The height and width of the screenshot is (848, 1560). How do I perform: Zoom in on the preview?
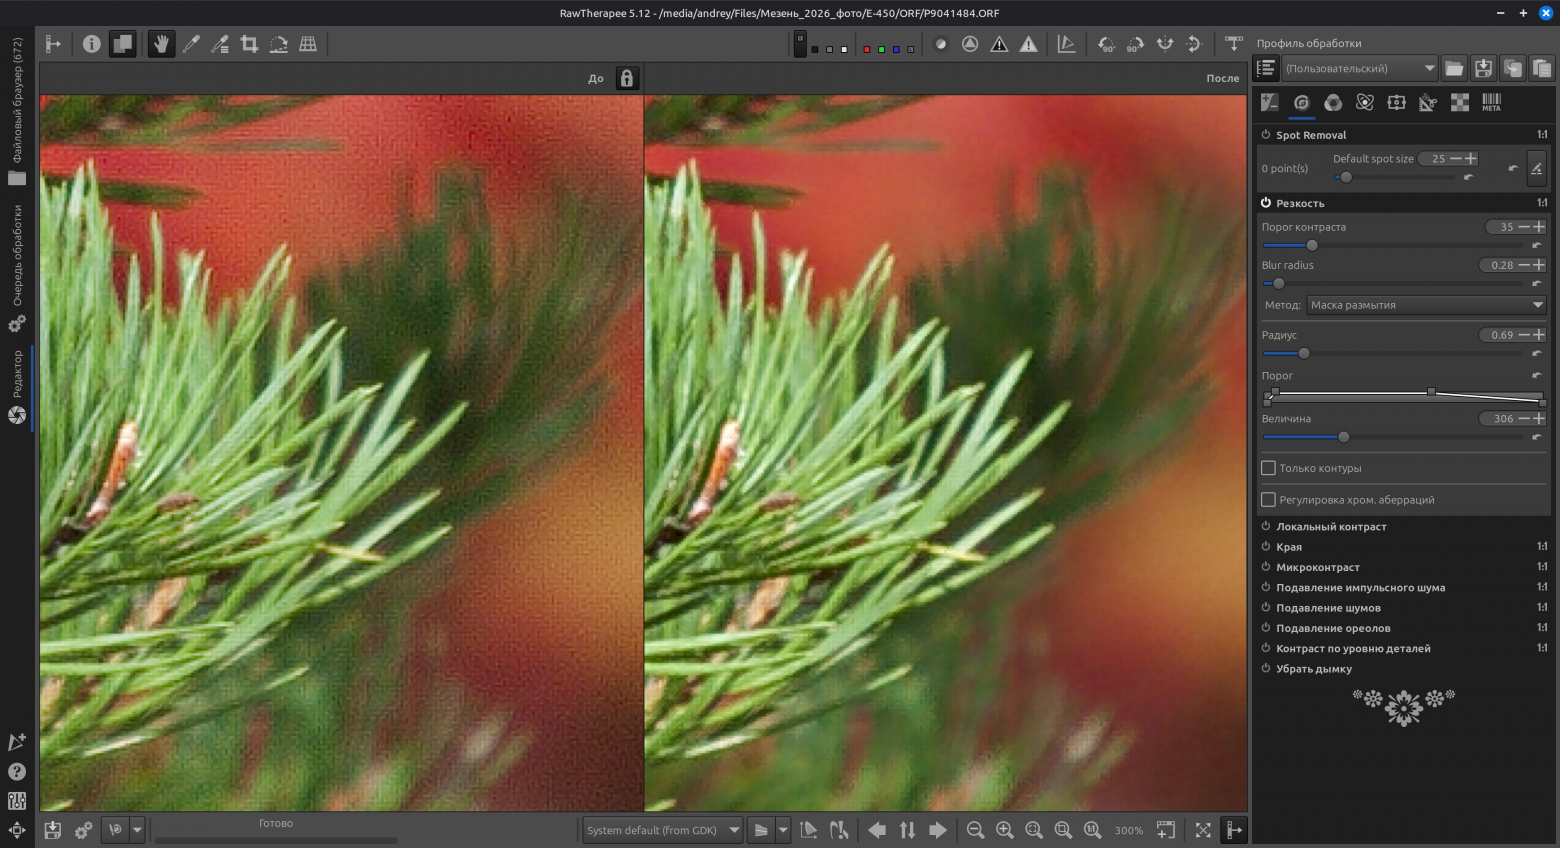(1004, 830)
